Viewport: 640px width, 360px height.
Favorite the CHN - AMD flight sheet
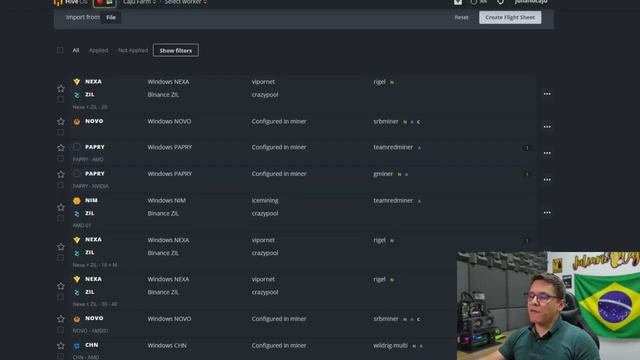[x=61, y=346]
